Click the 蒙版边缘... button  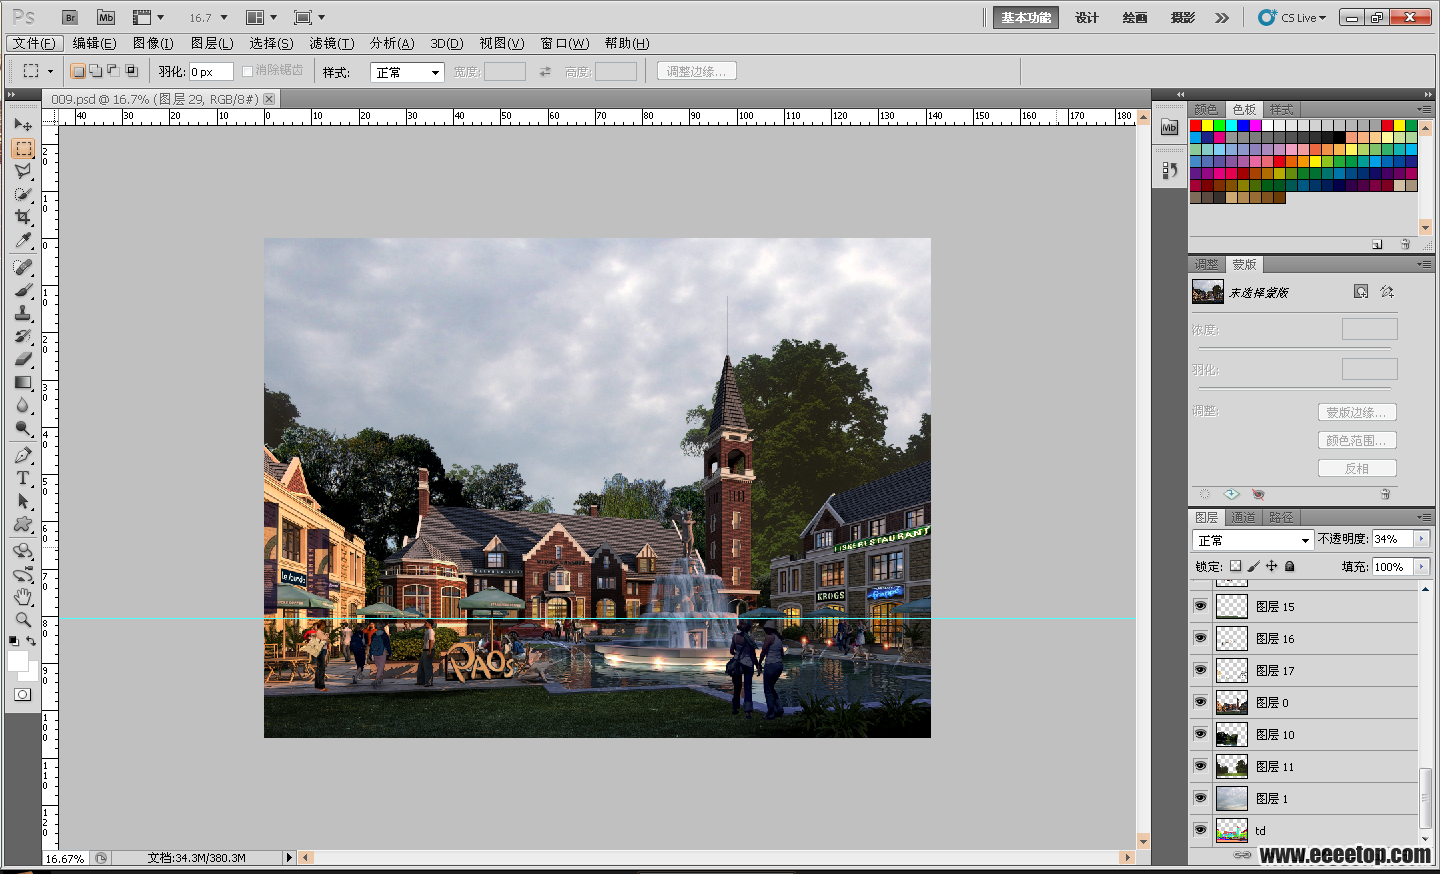[1357, 412]
